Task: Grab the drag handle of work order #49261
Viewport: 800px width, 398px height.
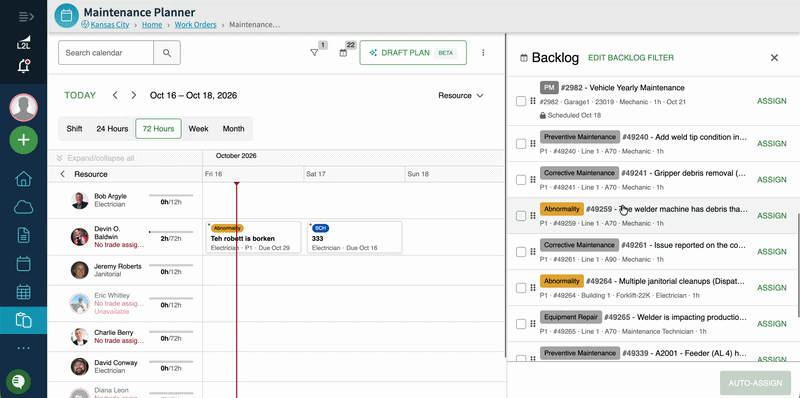Action: [533, 252]
